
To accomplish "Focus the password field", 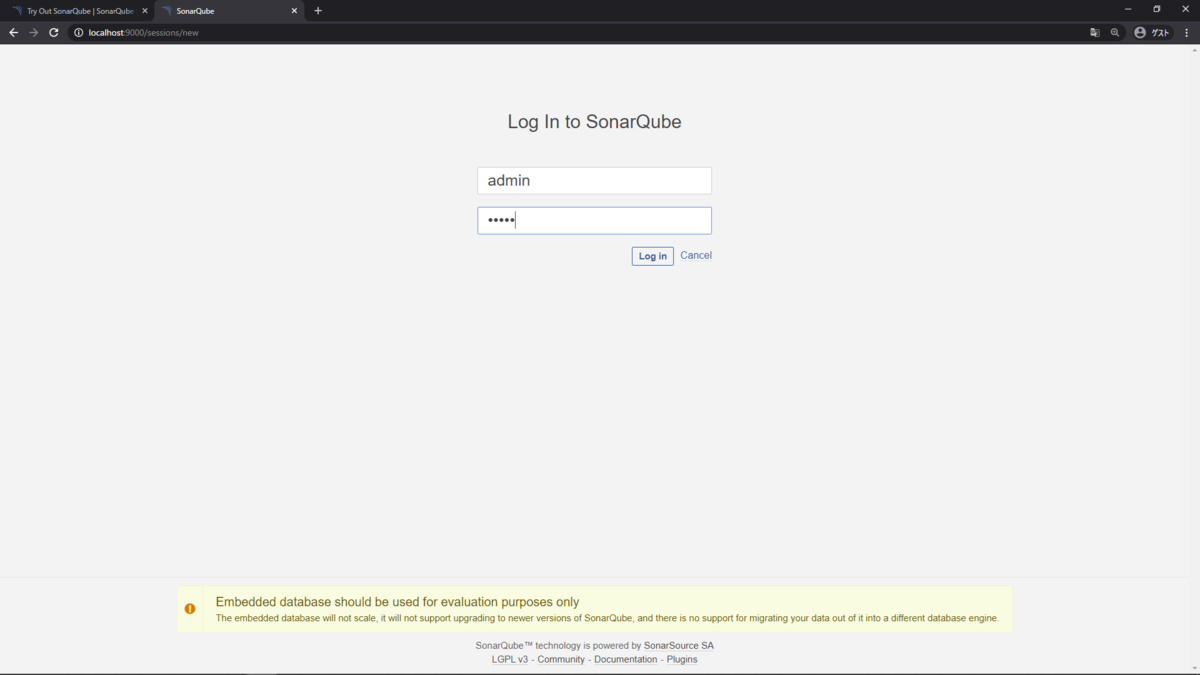I will (594, 220).
